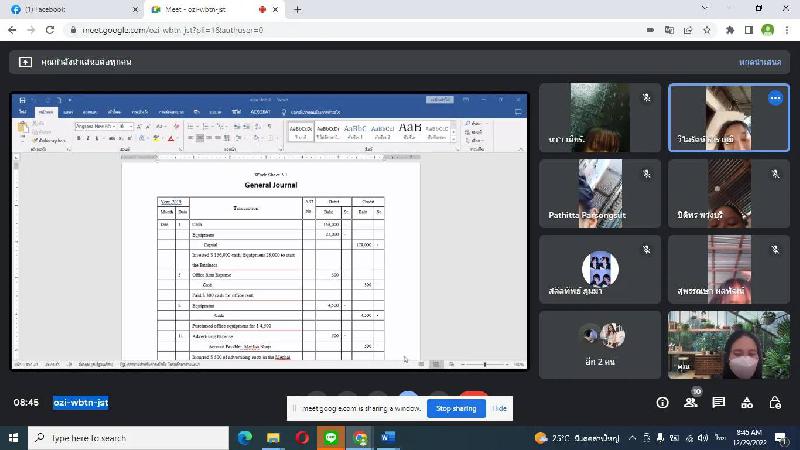This screenshot has width=800, height=450.
Task: Open the chat messages panel
Action: click(718, 402)
